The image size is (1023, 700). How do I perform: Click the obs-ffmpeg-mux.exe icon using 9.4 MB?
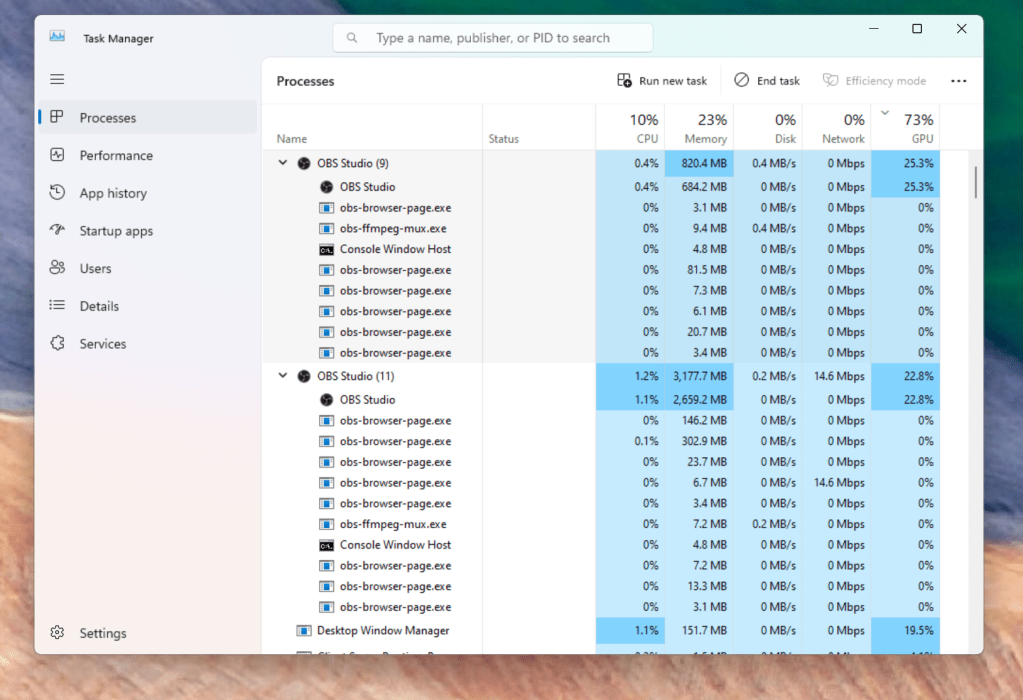tap(327, 228)
